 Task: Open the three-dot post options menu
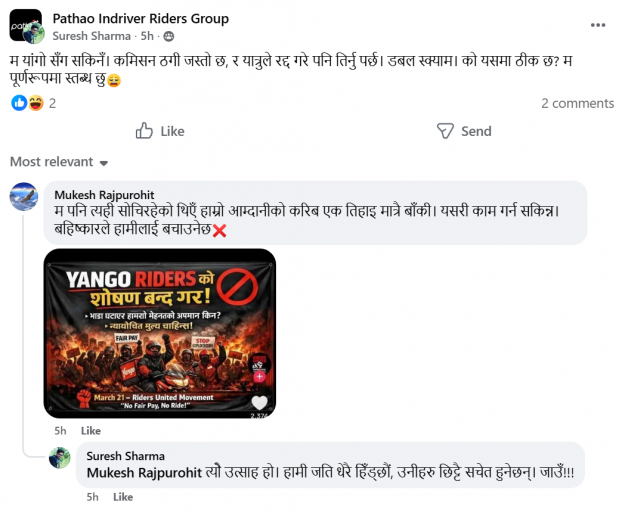[x=598, y=25]
